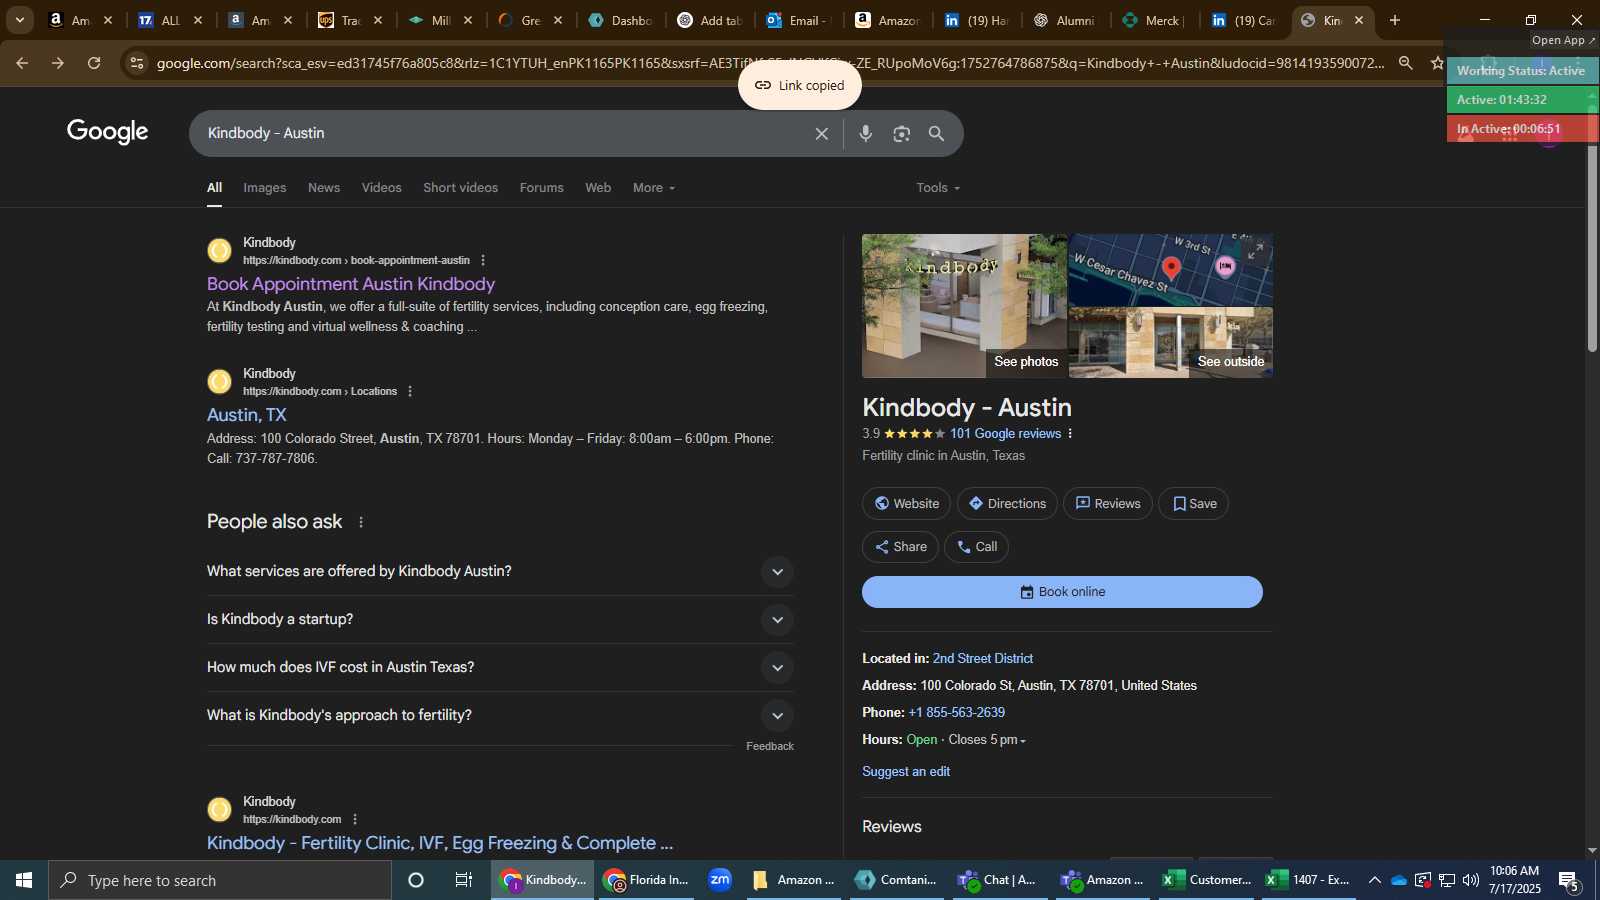Switch to News results tab
Viewport: 1600px width, 900px height.
(324, 188)
